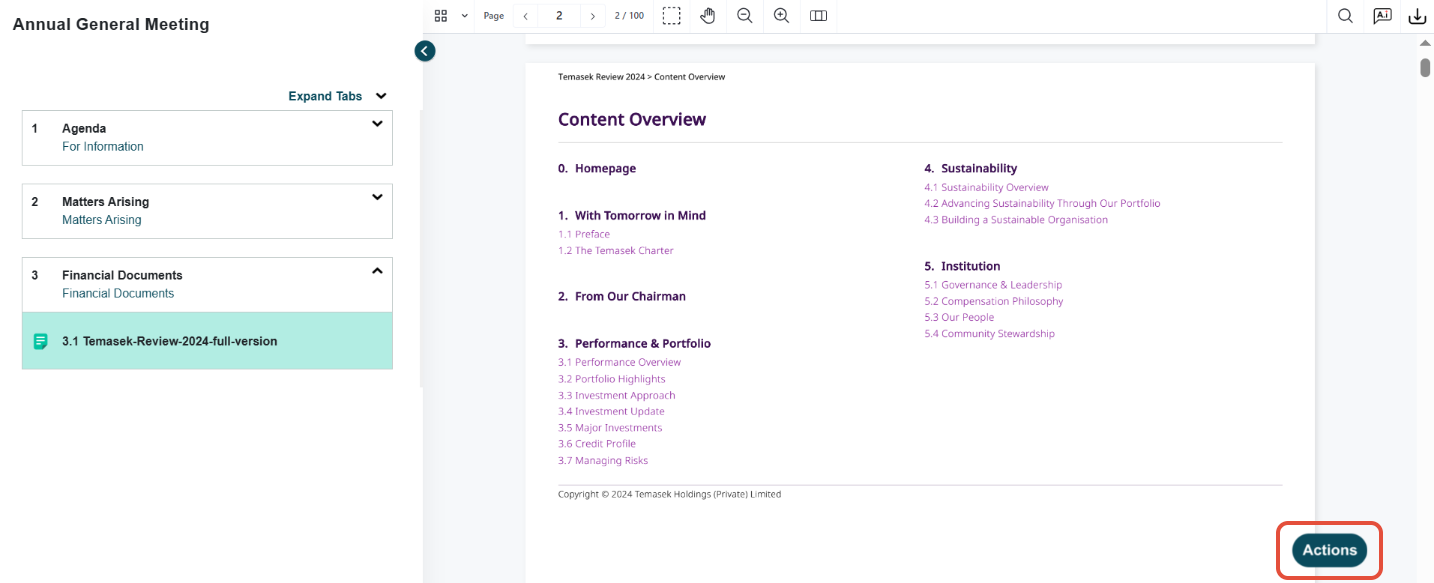Zoom in on the document

(782, 16)
